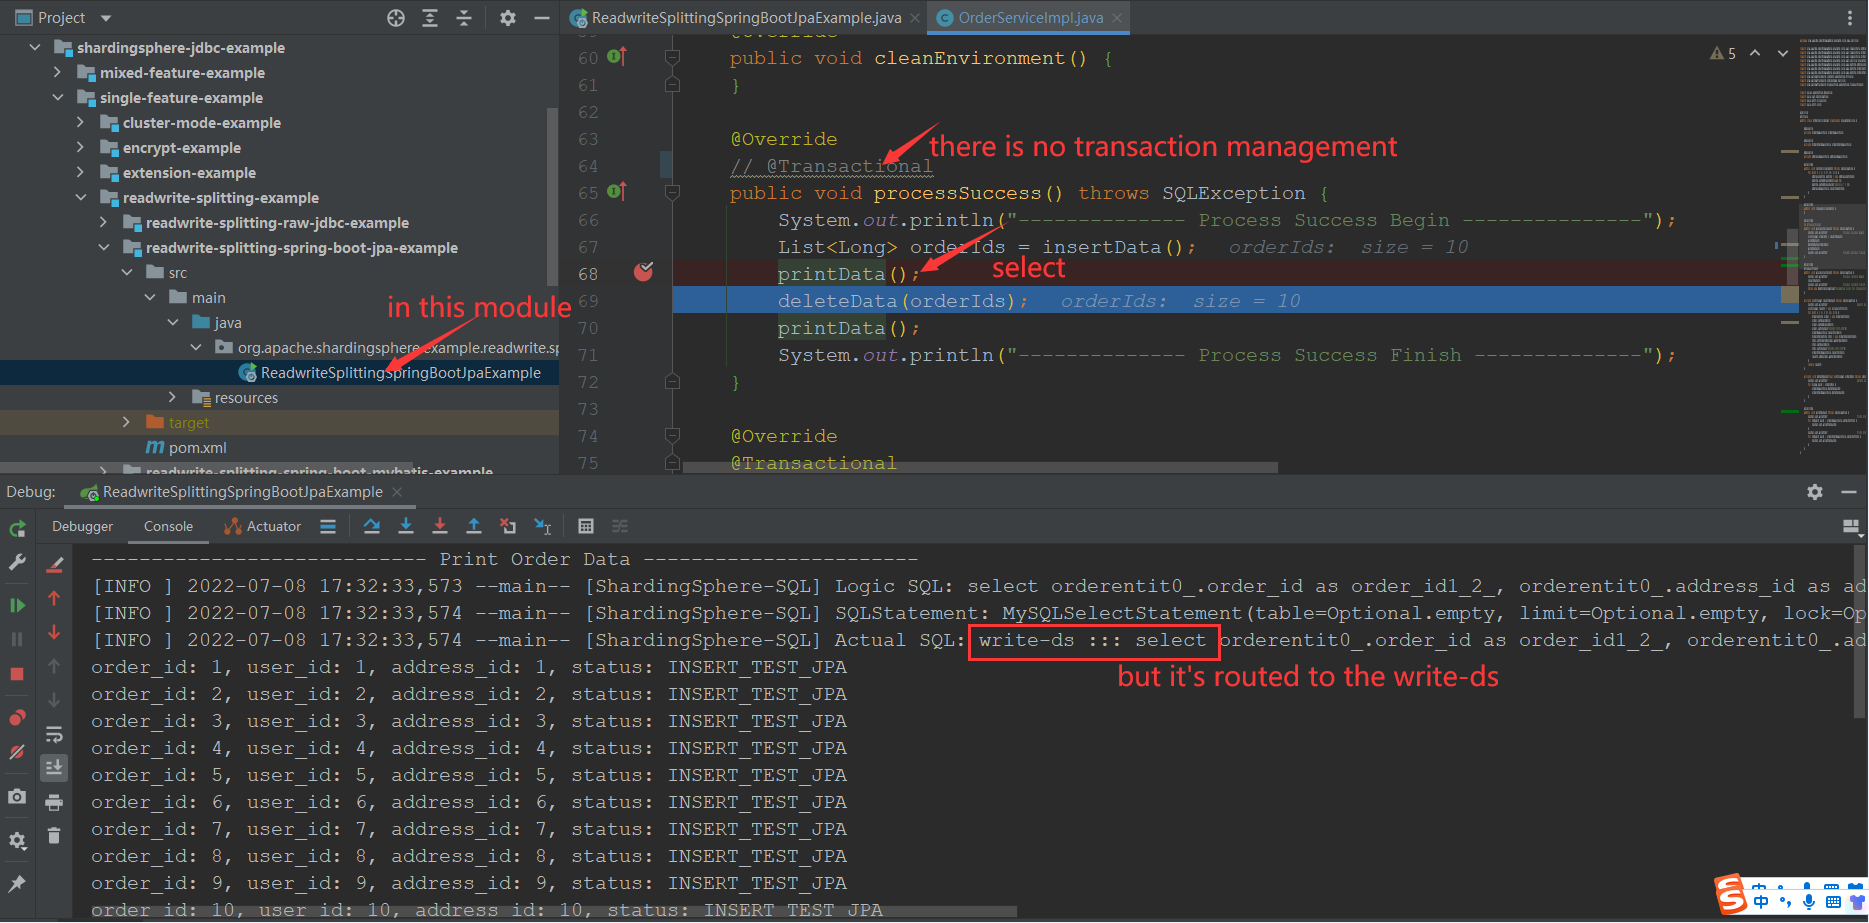Screen dimensions: 1869x923
Task: Open Debug tool window gear options
Action: pyautogui.click(x=1815, y=492)
